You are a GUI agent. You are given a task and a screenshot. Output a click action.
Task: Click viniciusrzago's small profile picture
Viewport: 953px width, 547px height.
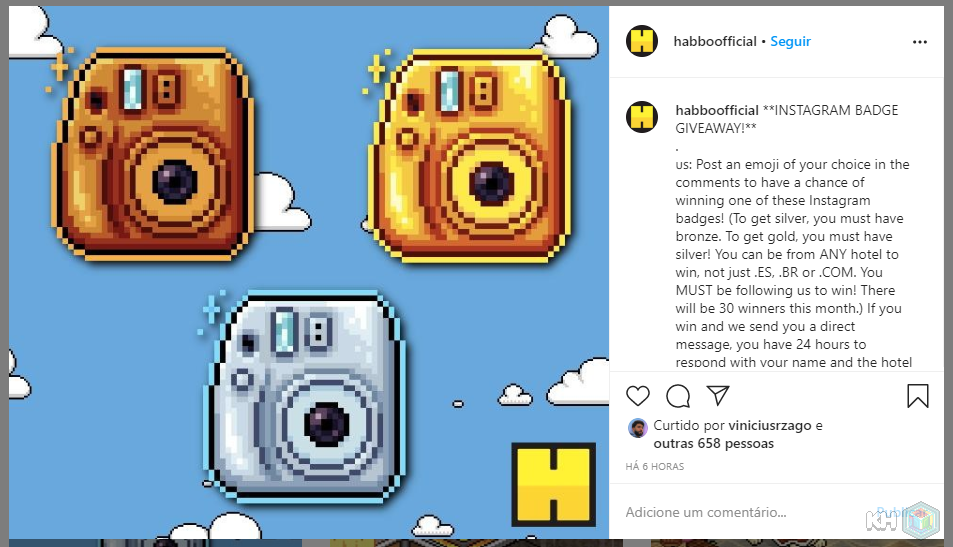(x=638, y=428)
